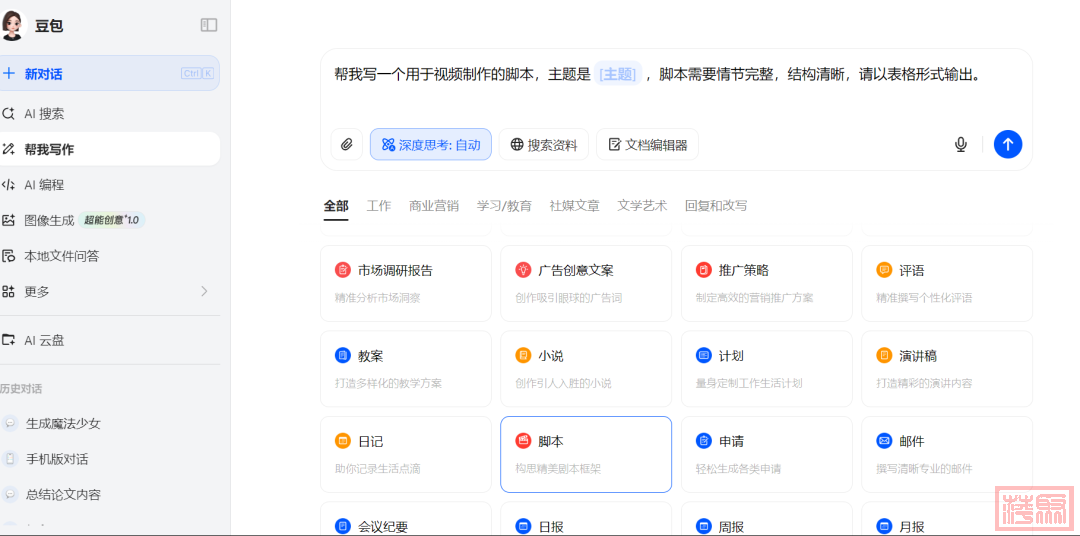
Task: Open the 总结论文内容 history conversation
Action: 110,495
